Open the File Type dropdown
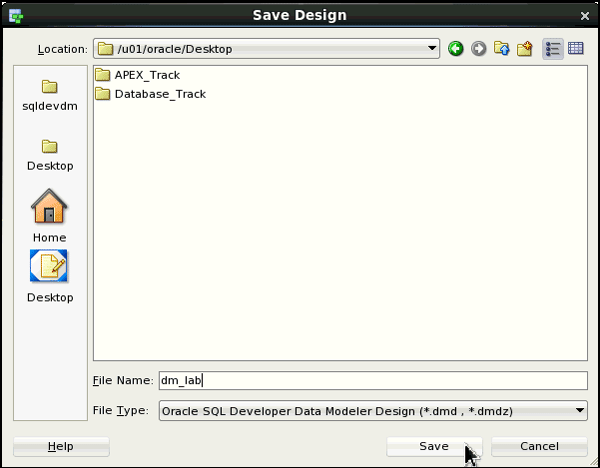Image resolution: width=600 pixels, height=468 pixels. 373,411
